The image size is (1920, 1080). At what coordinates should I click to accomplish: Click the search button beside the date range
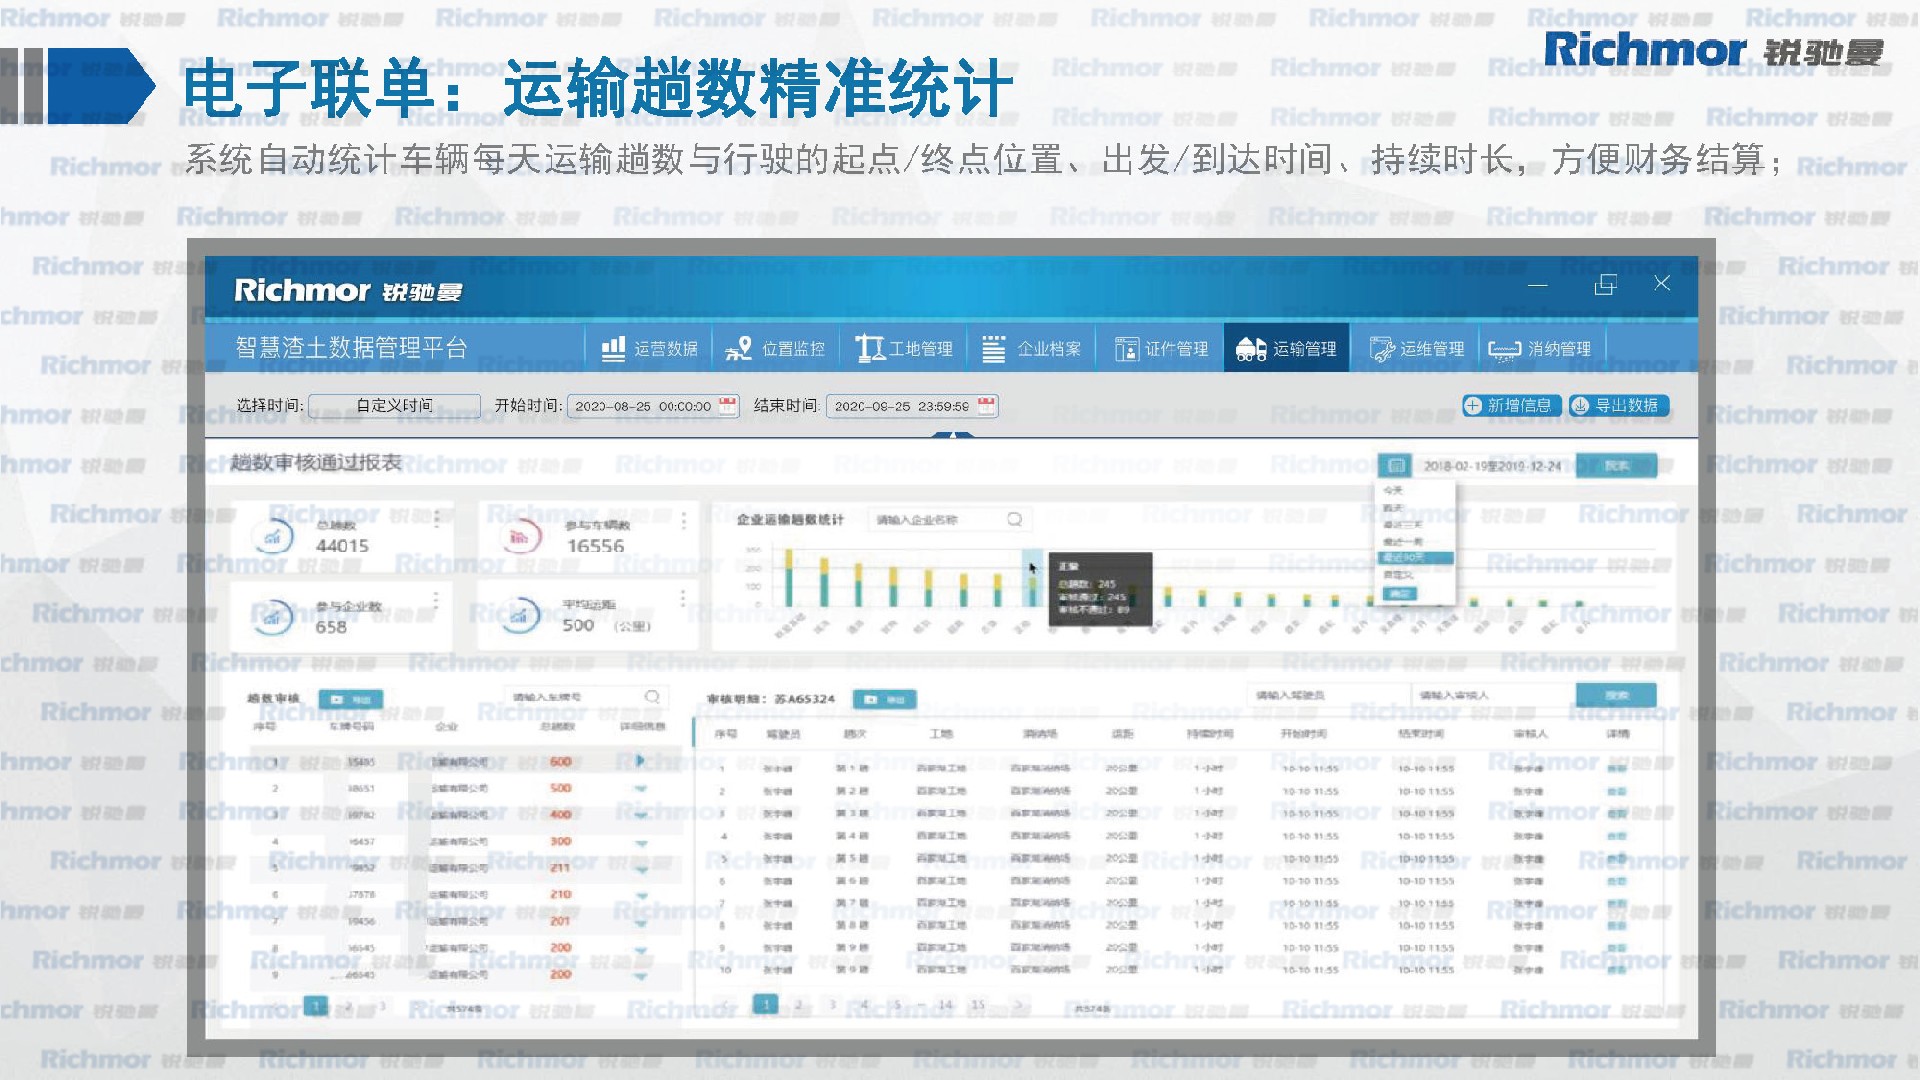pos(1616,465)
